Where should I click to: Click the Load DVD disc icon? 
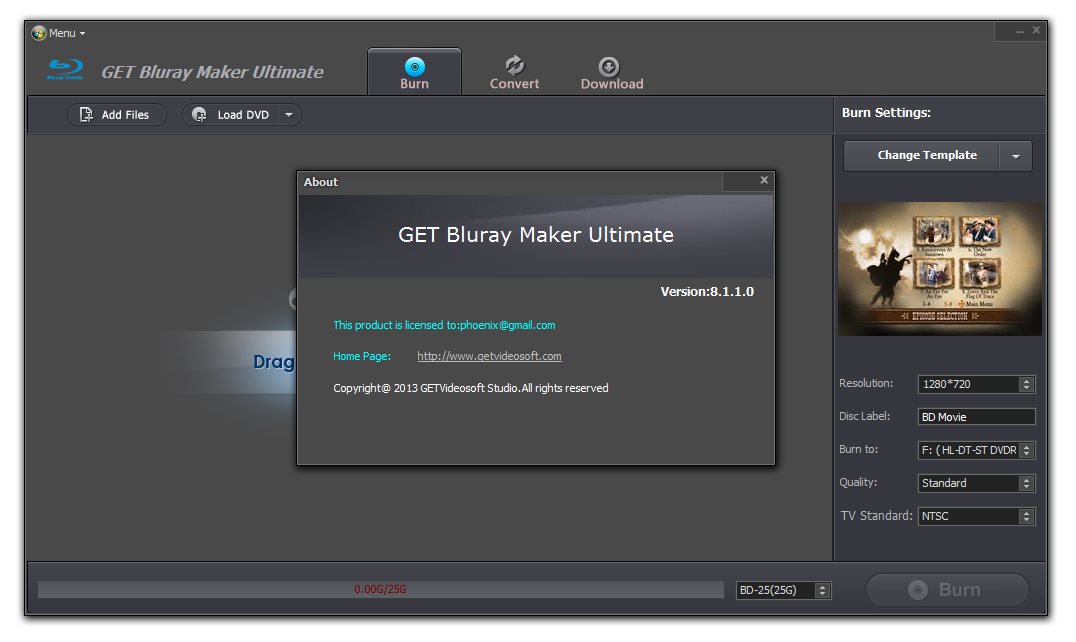point(199,115)
